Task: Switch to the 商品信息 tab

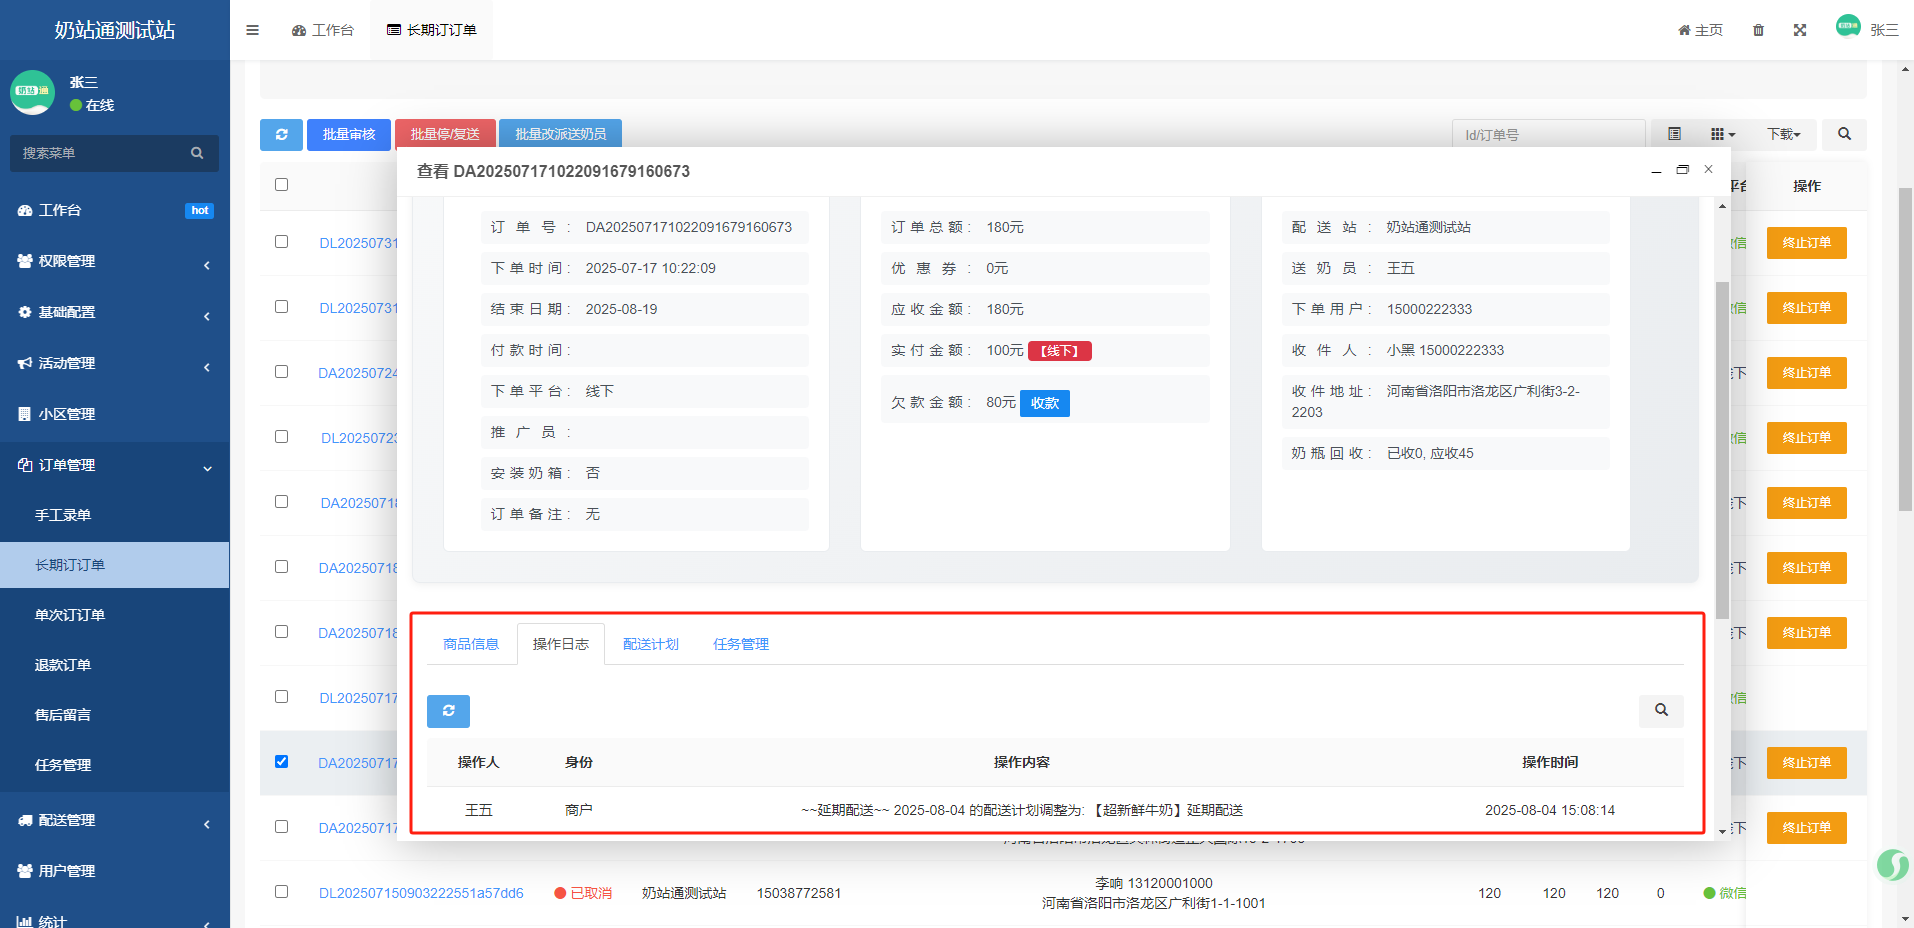Action: click(470, 644)
